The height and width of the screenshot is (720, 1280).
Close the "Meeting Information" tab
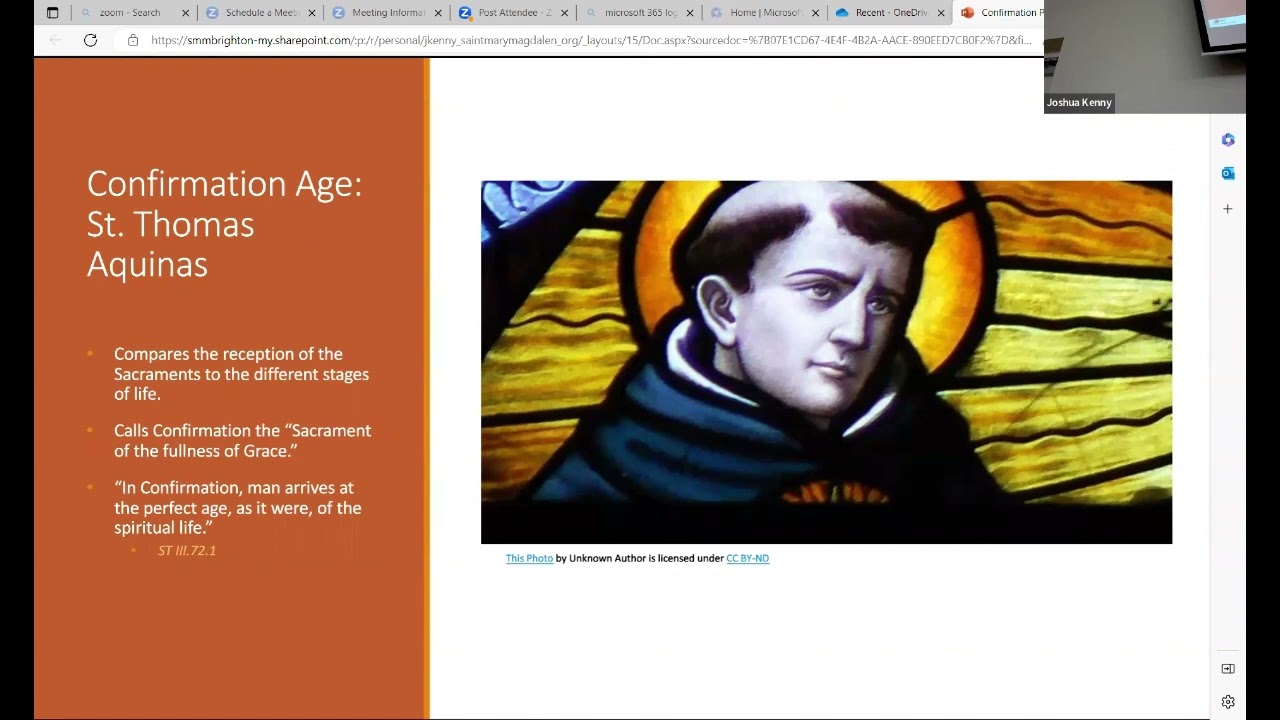point(438,13)
